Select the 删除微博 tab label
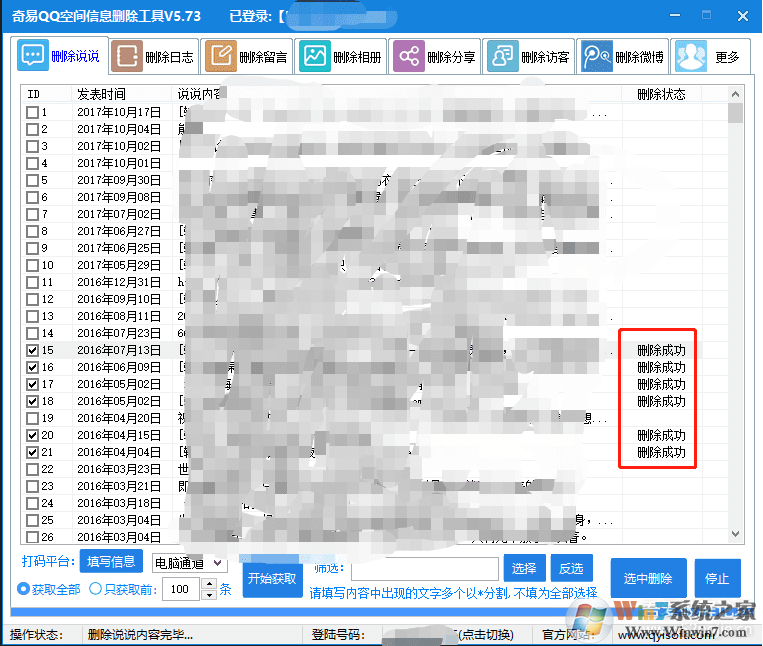Image resolution: width=763 pixels, height=646 pixels. [639, 57]
